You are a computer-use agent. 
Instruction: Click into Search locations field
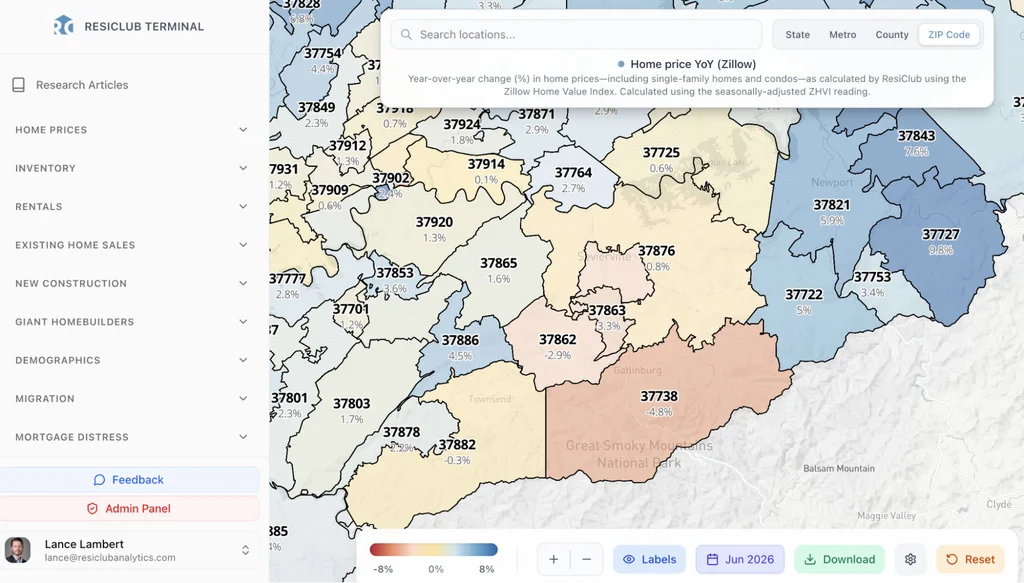click(576, 35)
